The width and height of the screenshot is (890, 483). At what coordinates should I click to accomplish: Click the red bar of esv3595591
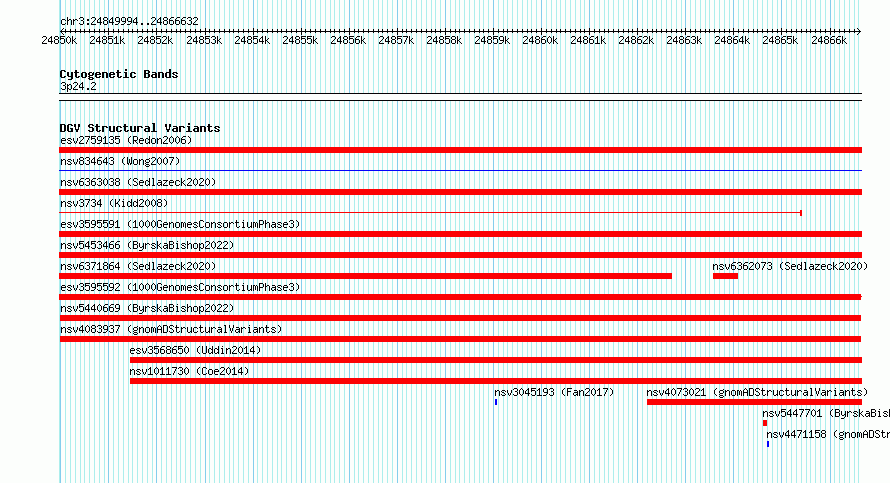coord(460,234)
